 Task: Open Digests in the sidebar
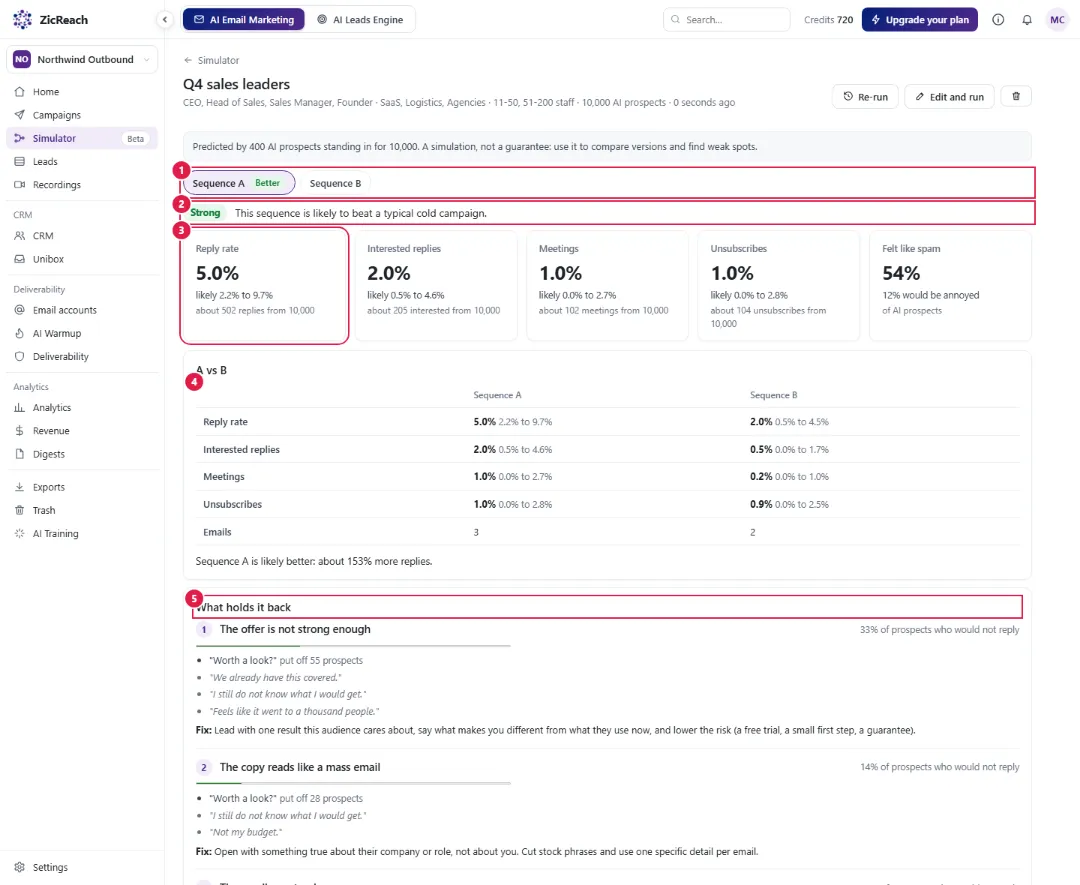pyautogui.click(x=82, y=454)
